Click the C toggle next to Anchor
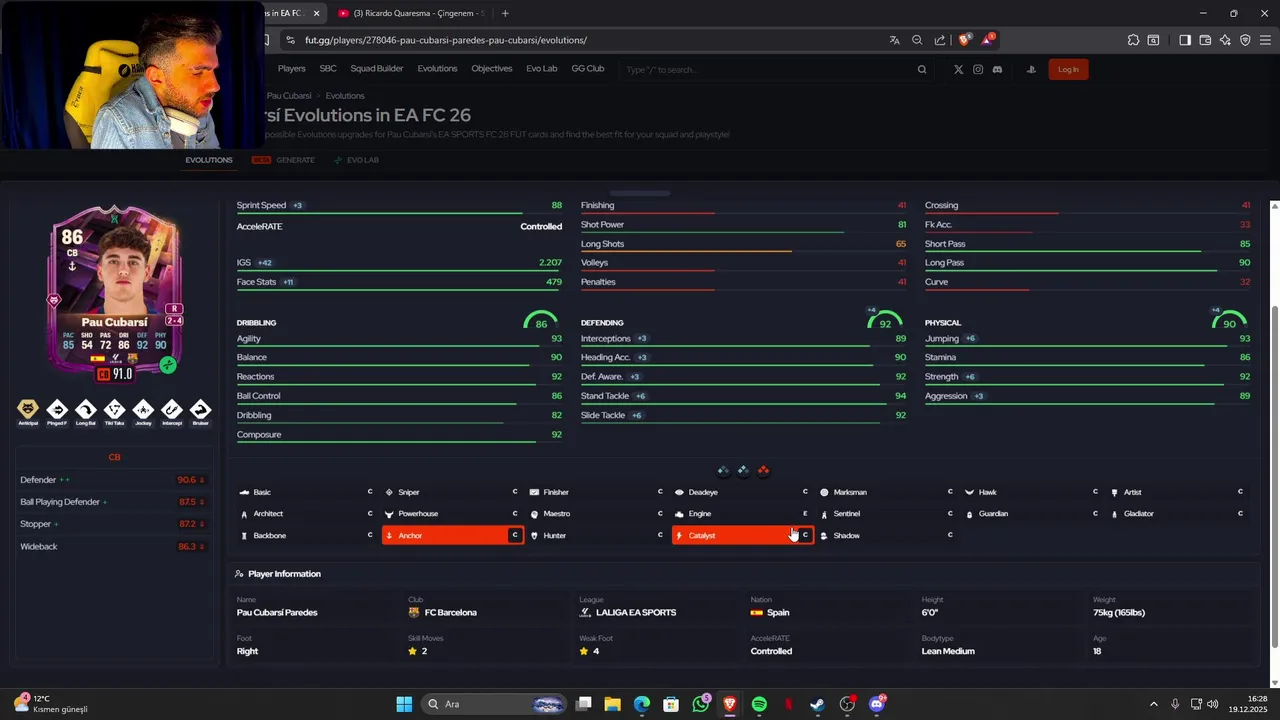Viewport: 1280px width, 720px height. (515, 535)
